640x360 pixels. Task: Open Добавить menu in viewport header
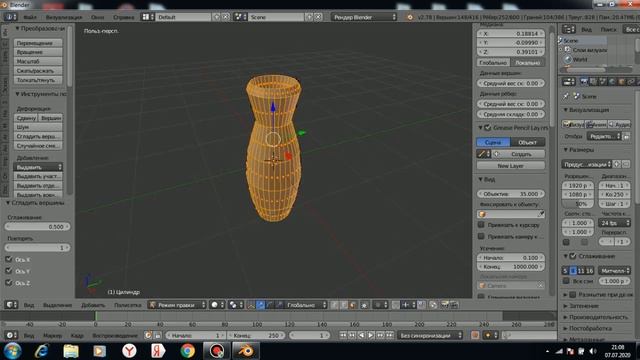point(93,305)
